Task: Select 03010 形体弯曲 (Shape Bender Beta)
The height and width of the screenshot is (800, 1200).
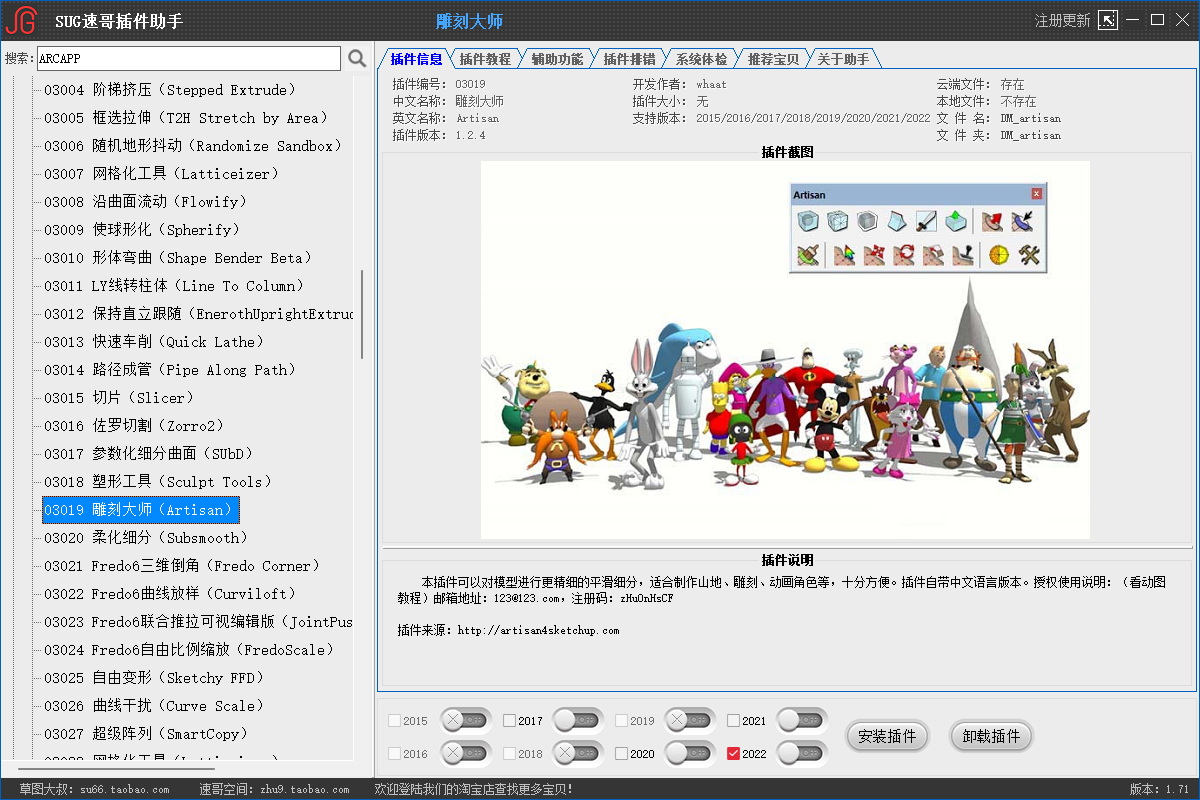Action: [178, 258]
